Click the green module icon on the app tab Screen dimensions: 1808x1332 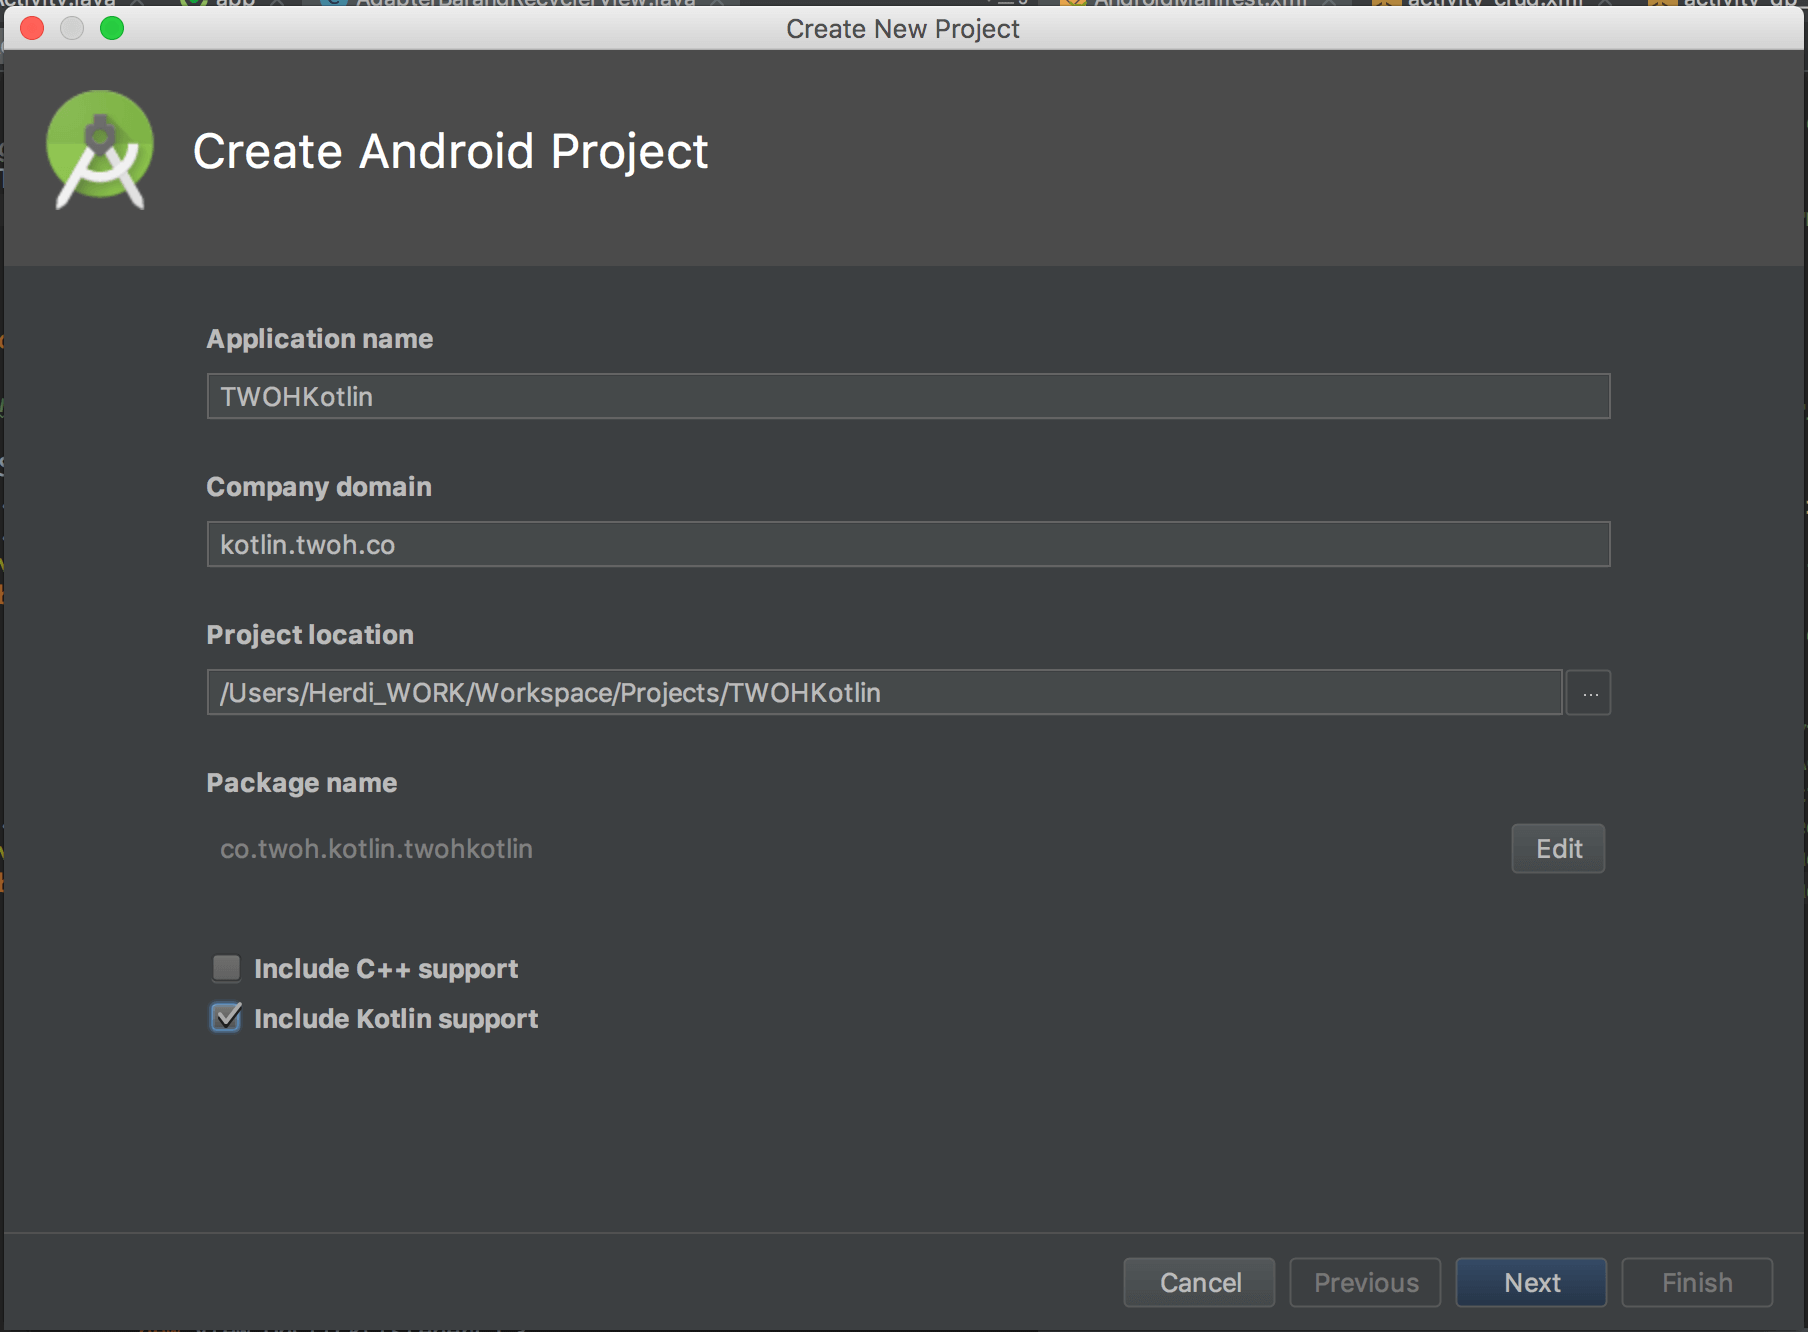pos(192,4)
